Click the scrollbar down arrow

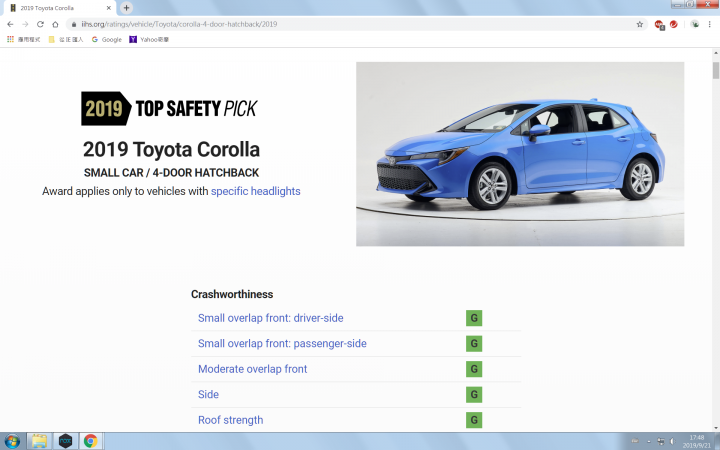715,428
